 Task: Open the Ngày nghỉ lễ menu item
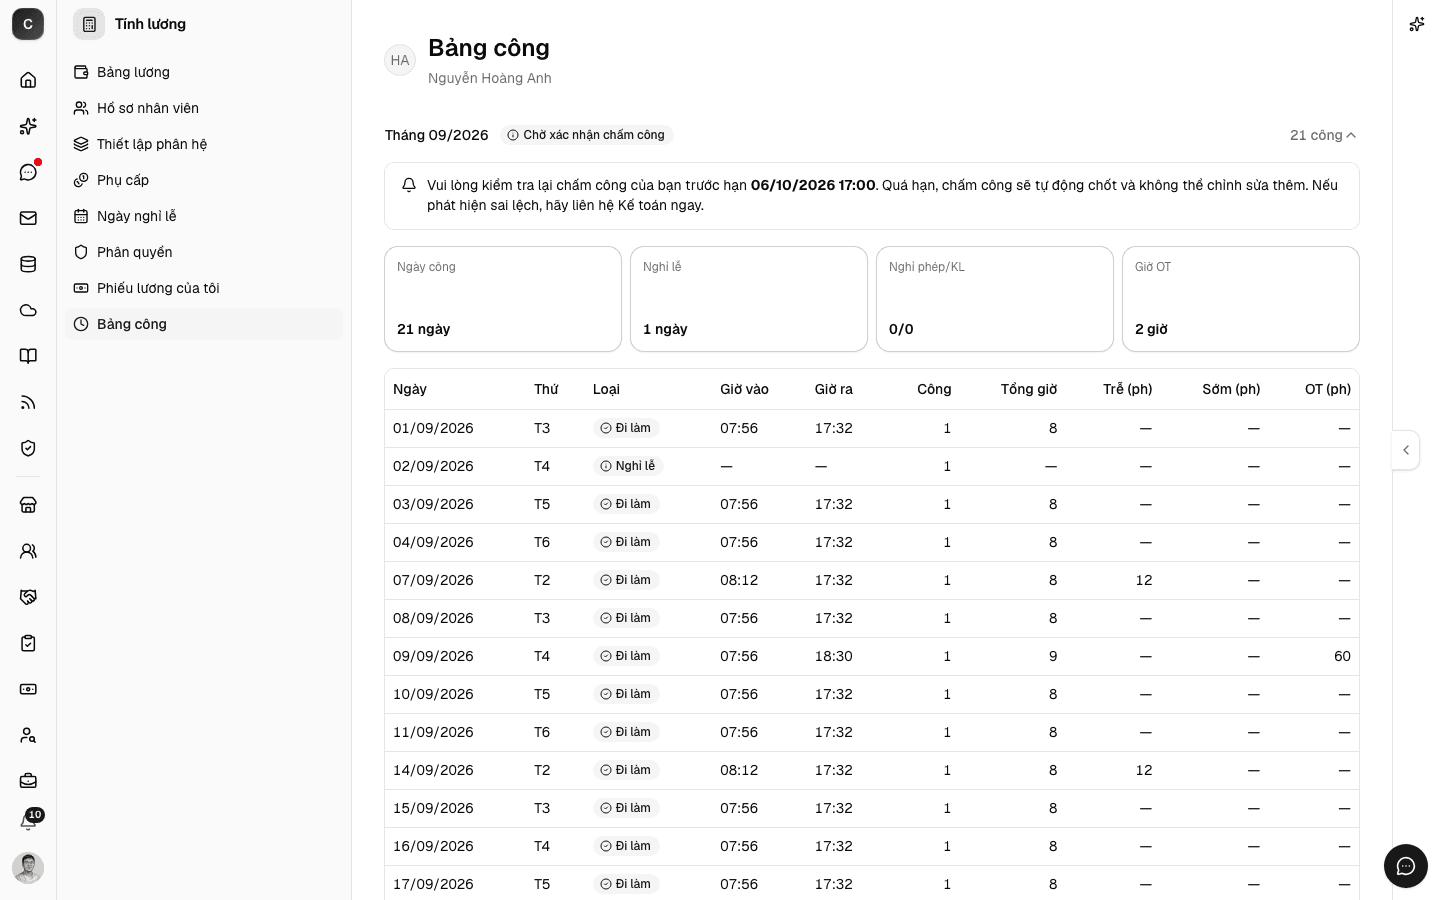click(204, 216)
